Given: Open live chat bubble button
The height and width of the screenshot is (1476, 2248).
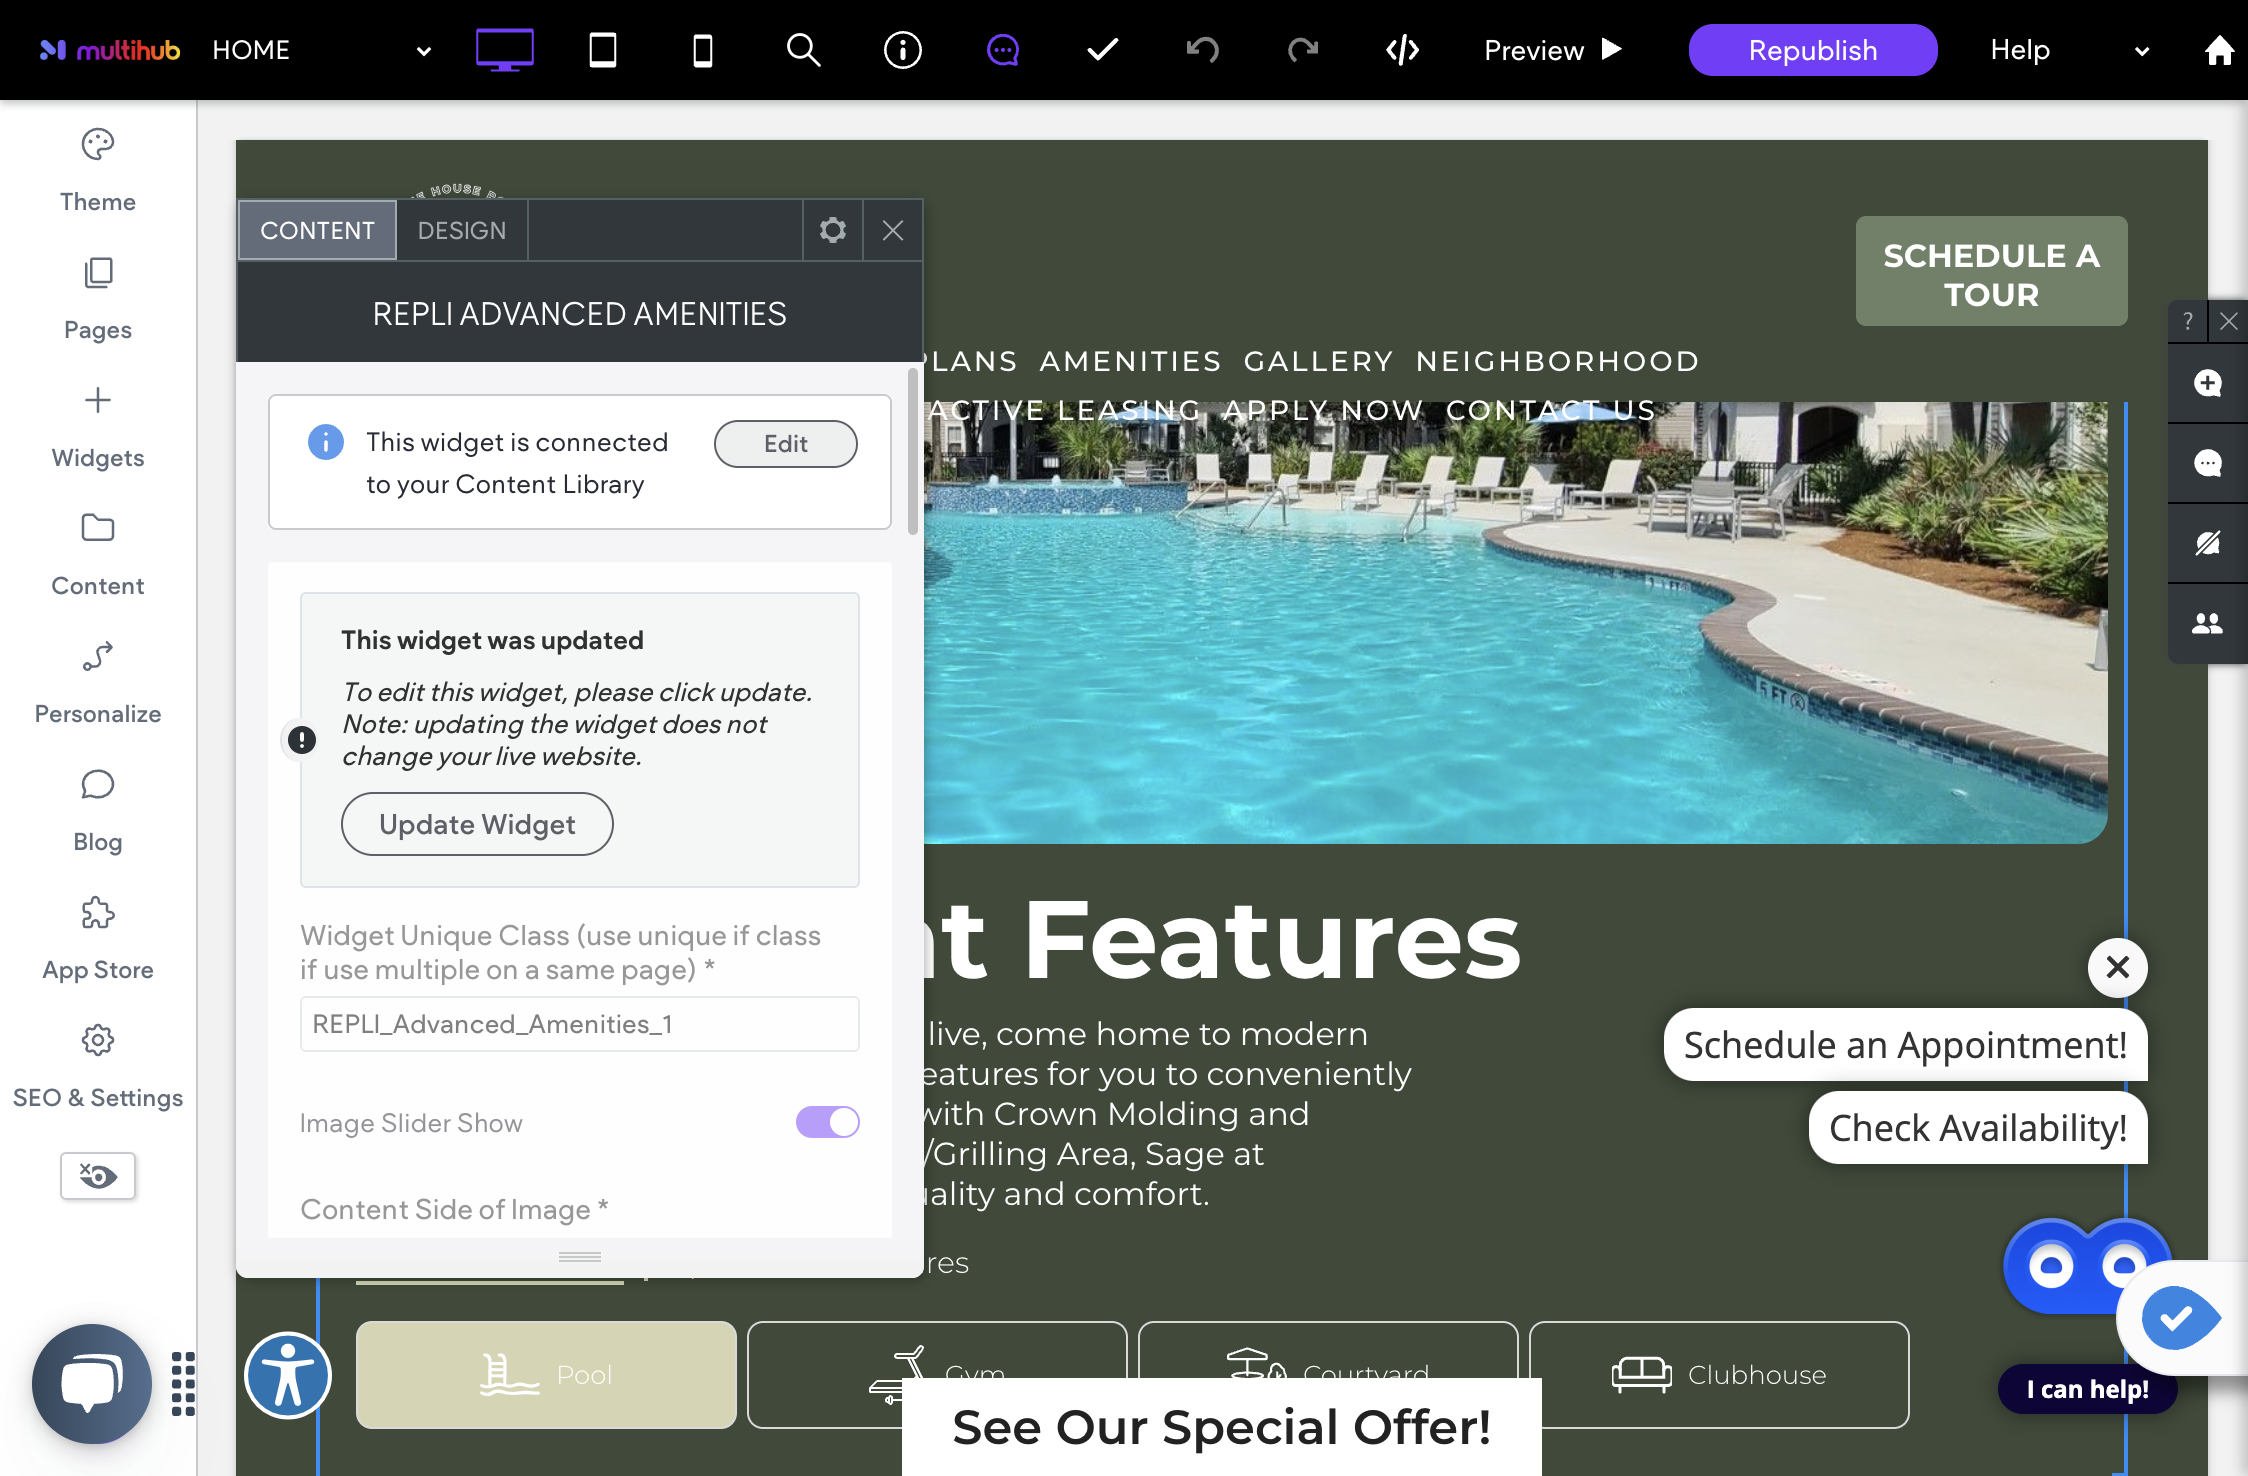Looking at the screenshot, I should point(92,1384).
